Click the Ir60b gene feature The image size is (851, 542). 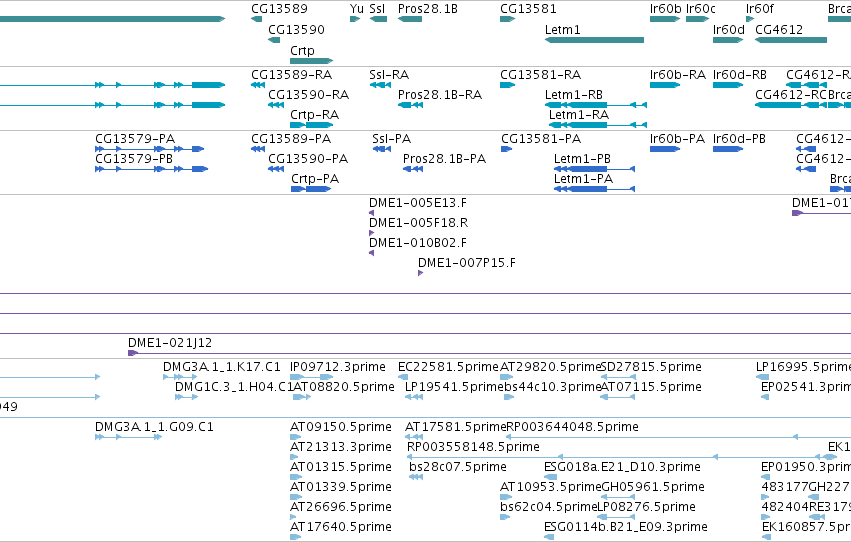click(x=665, y=19)
